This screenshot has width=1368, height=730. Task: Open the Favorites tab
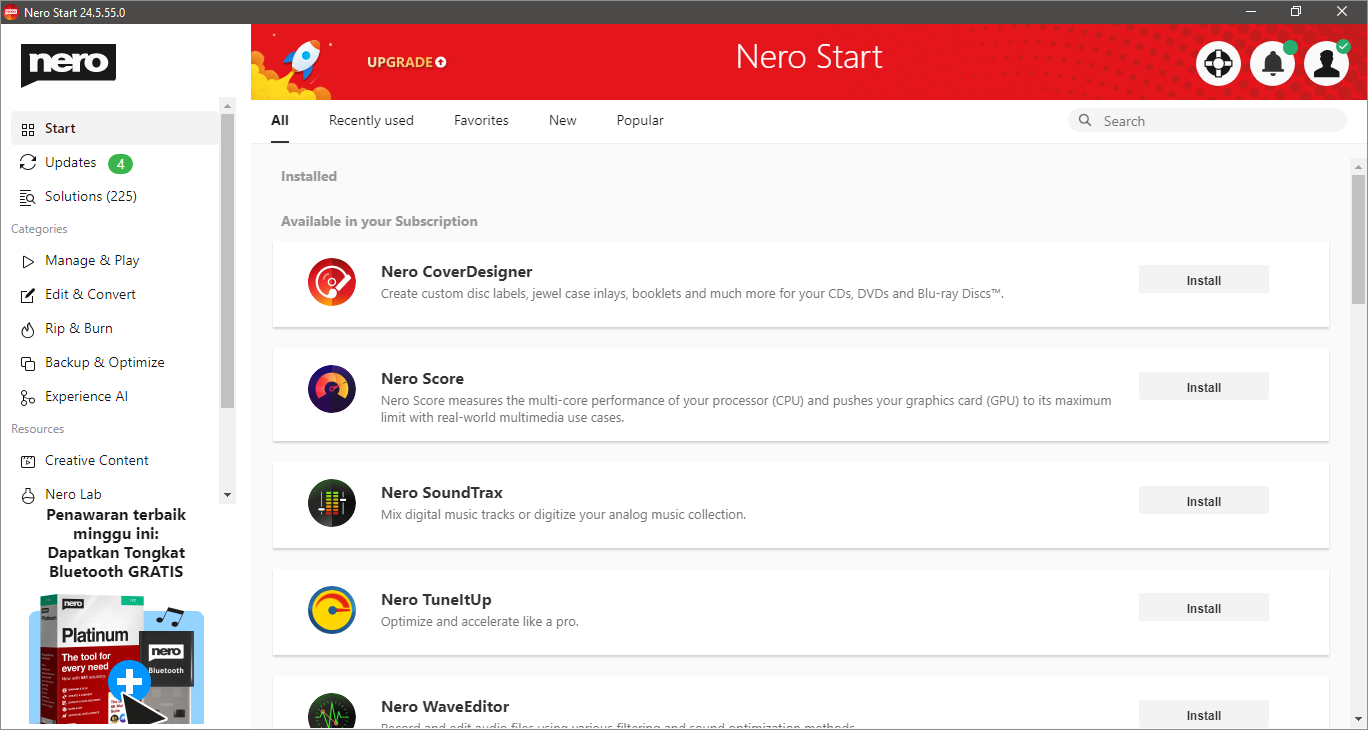[x=481, y=120]
